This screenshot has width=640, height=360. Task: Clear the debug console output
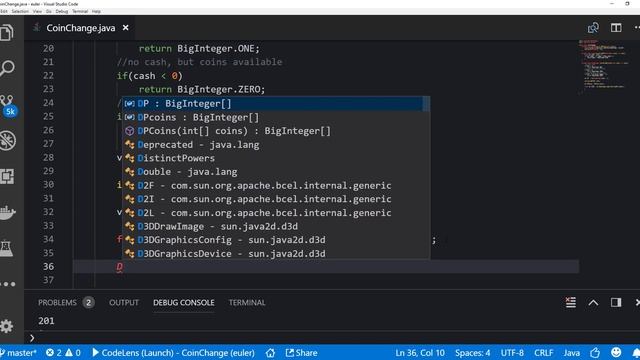pyautogui.click(x=571, y=302)
